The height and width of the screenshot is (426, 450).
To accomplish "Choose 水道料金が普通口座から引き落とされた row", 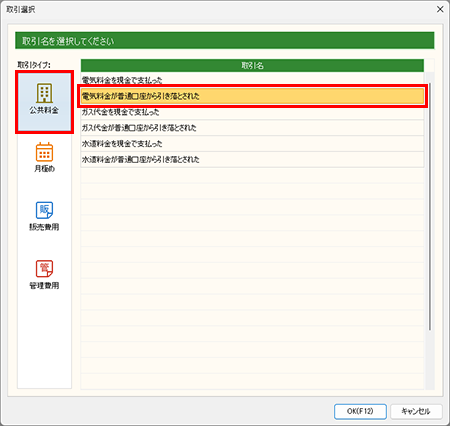I will [x=252, y=159].
